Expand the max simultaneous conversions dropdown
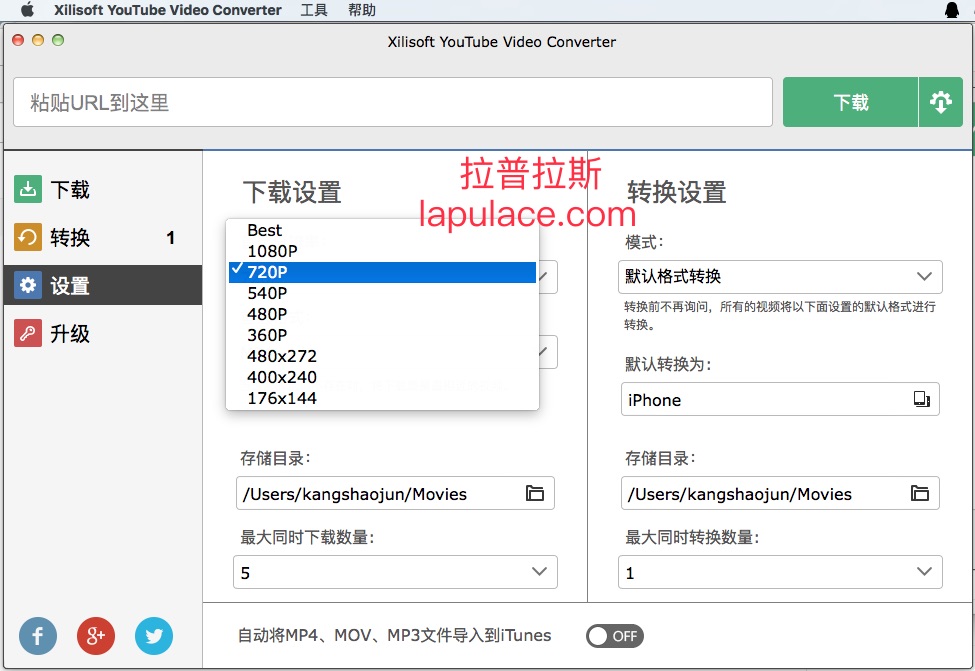Screen dimensions: 975x671 (x=780, y=572)
